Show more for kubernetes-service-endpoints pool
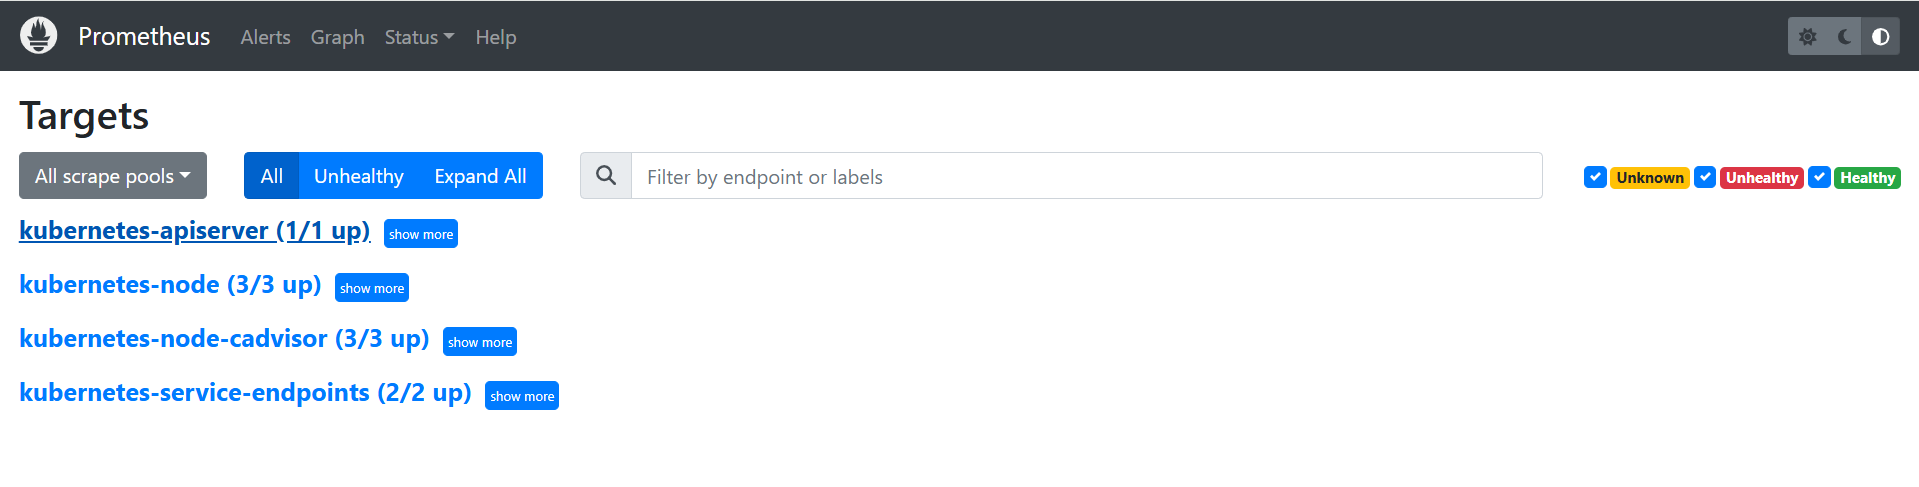The width and height of the screenshot is (1919, 487). click(x=522, y=396)
